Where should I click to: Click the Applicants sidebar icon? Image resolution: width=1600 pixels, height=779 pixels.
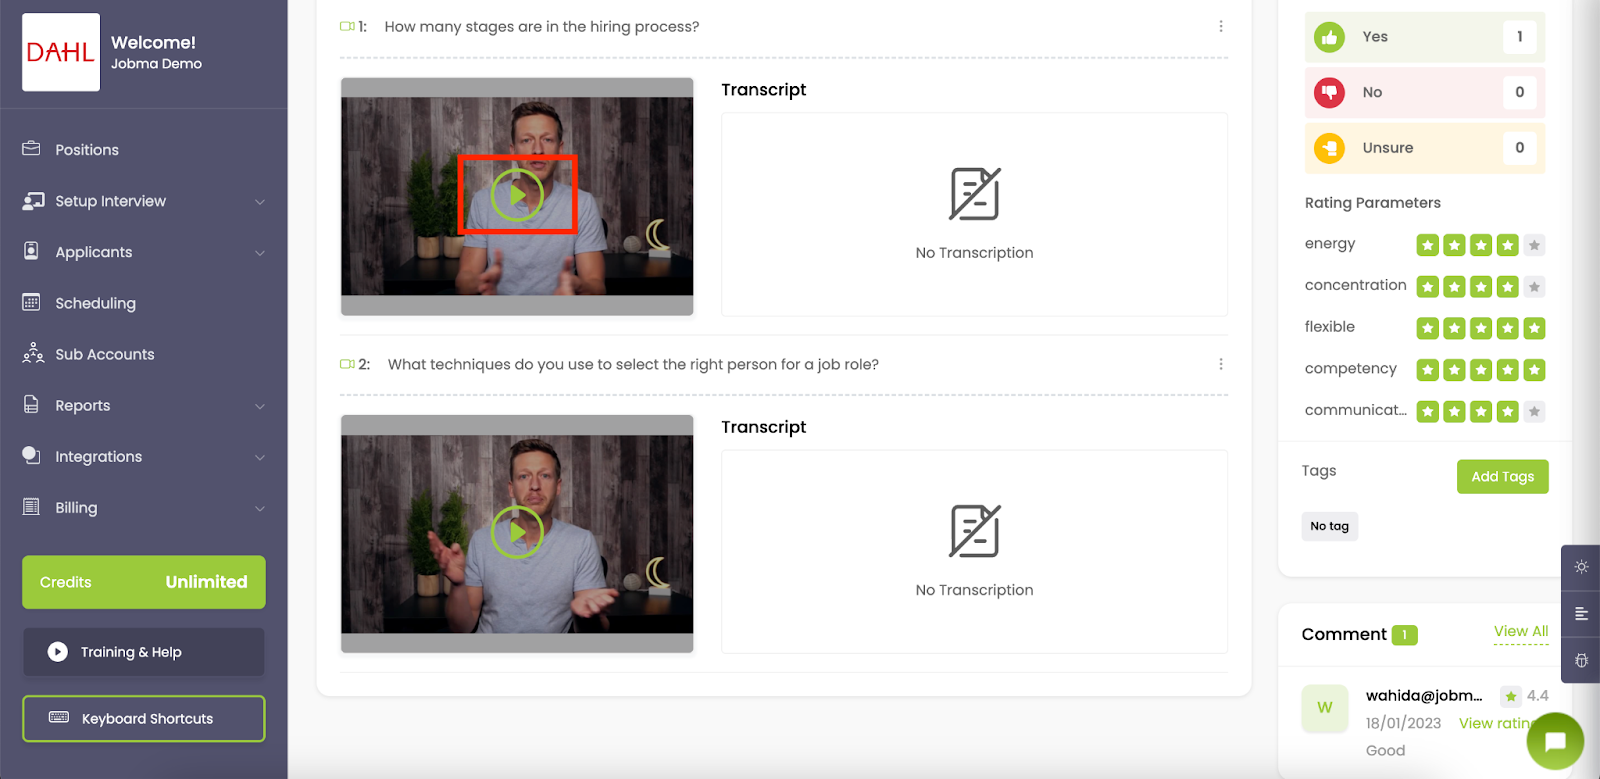[x=31, y=251]
